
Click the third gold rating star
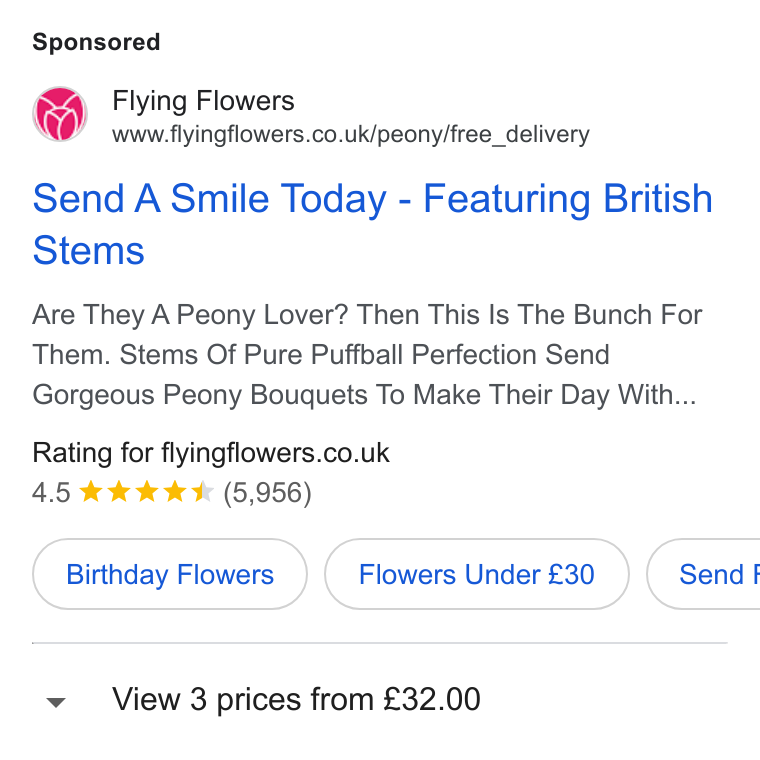[146, 491]
